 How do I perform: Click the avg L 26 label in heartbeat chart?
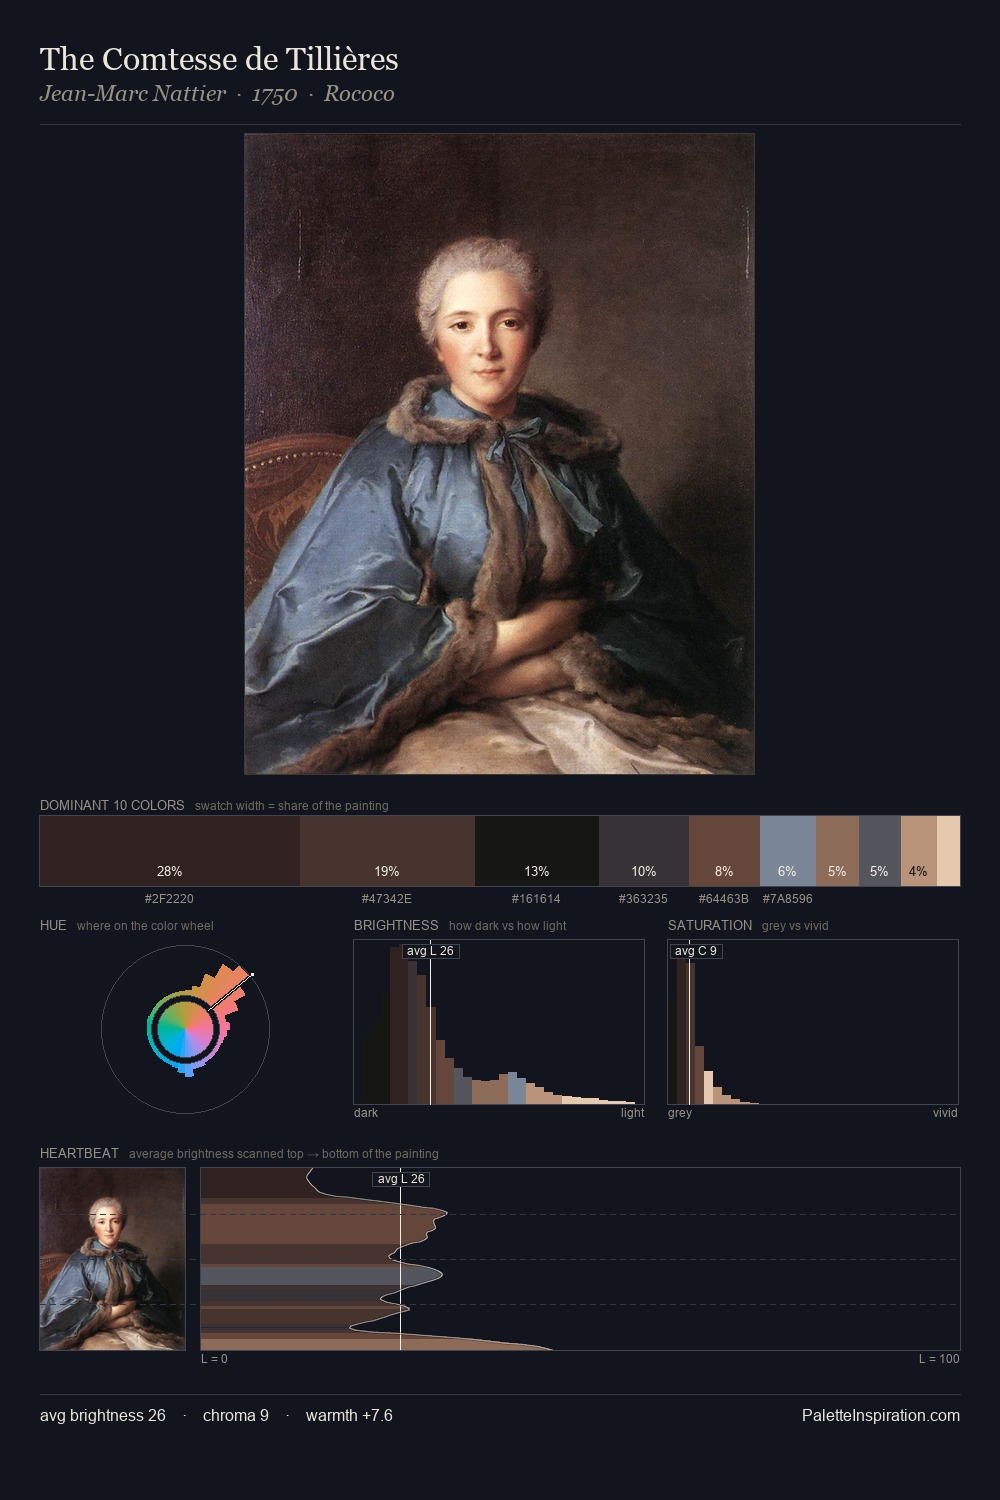coord(401,1179)
